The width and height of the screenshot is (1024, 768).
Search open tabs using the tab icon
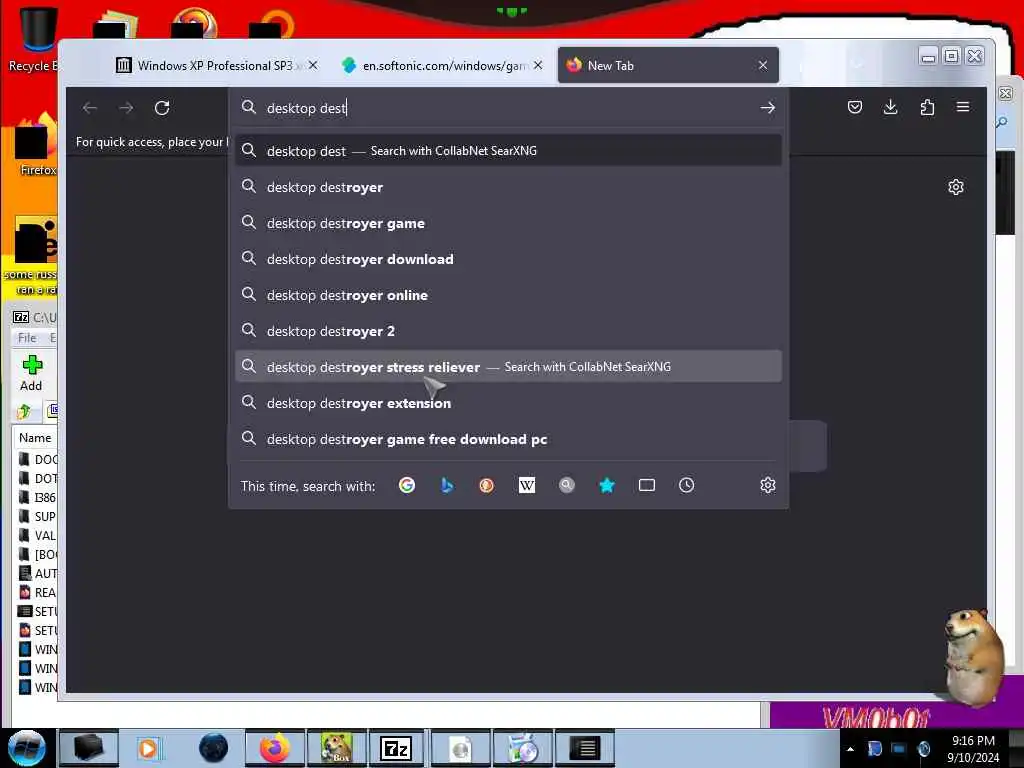click(647, 485)
